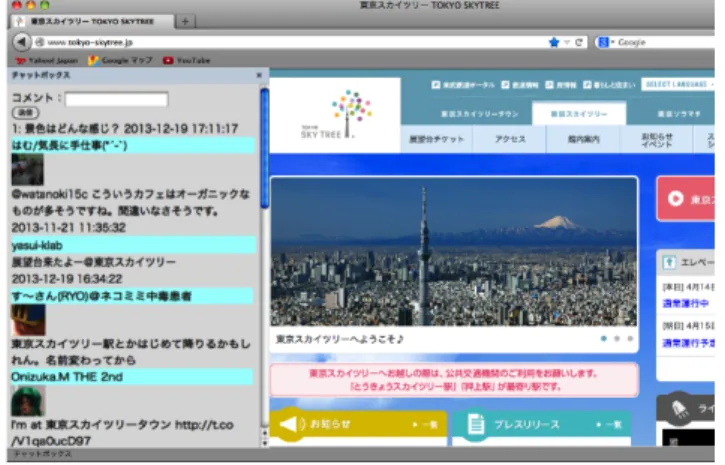Open the Yahoo! Japan bookmark
This screenshot has width=725, height=465.
pyautogui.click(x=47, y=61)
